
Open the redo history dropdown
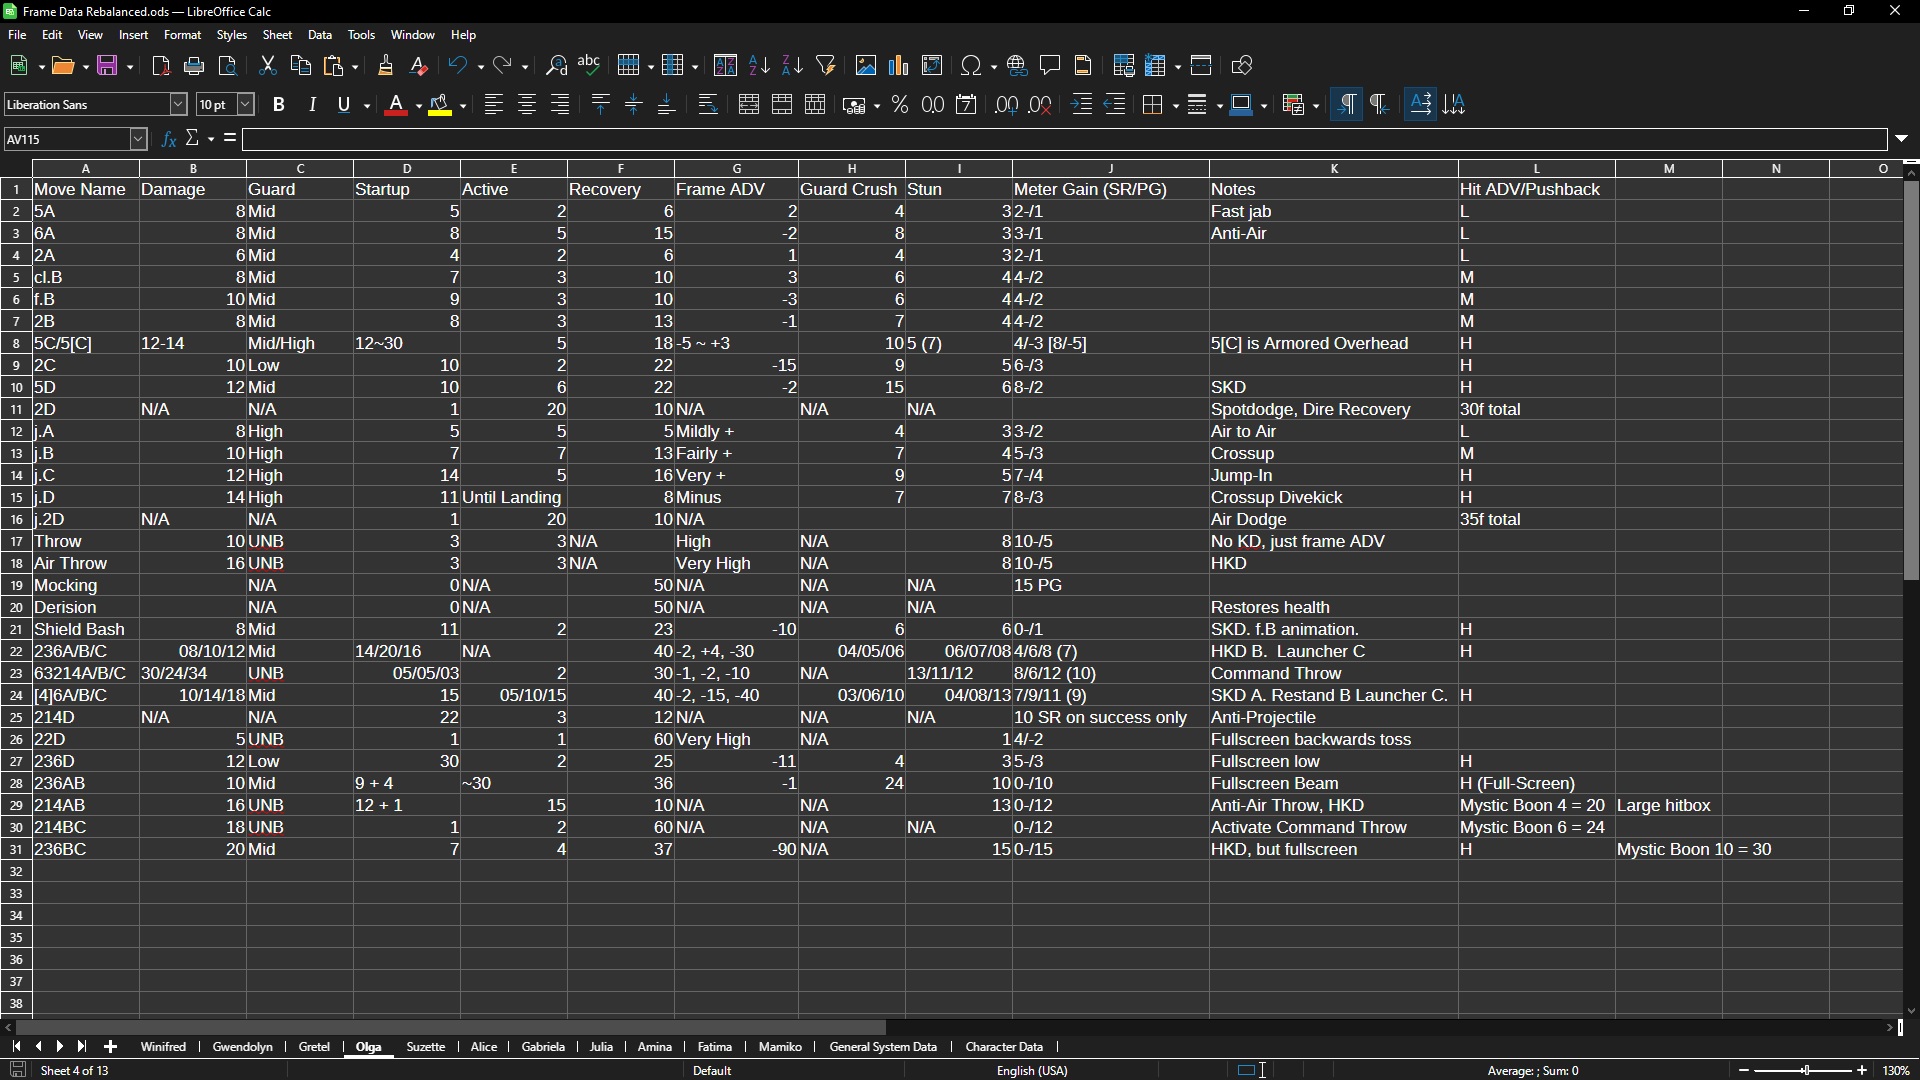point(525,66)
